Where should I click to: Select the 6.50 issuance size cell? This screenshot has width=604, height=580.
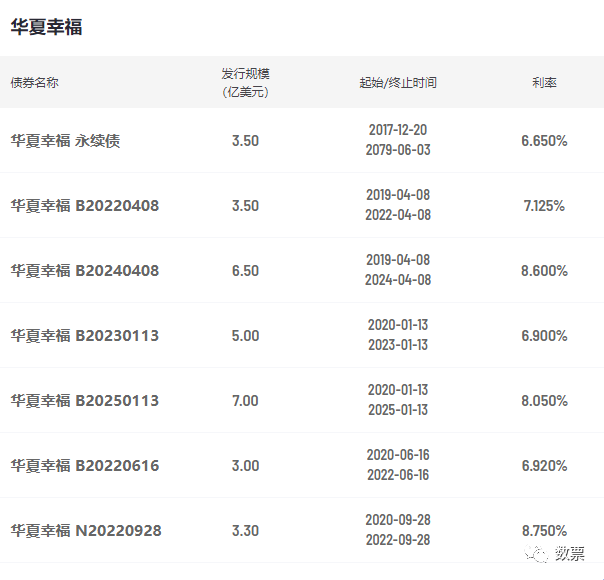(245, 271)
